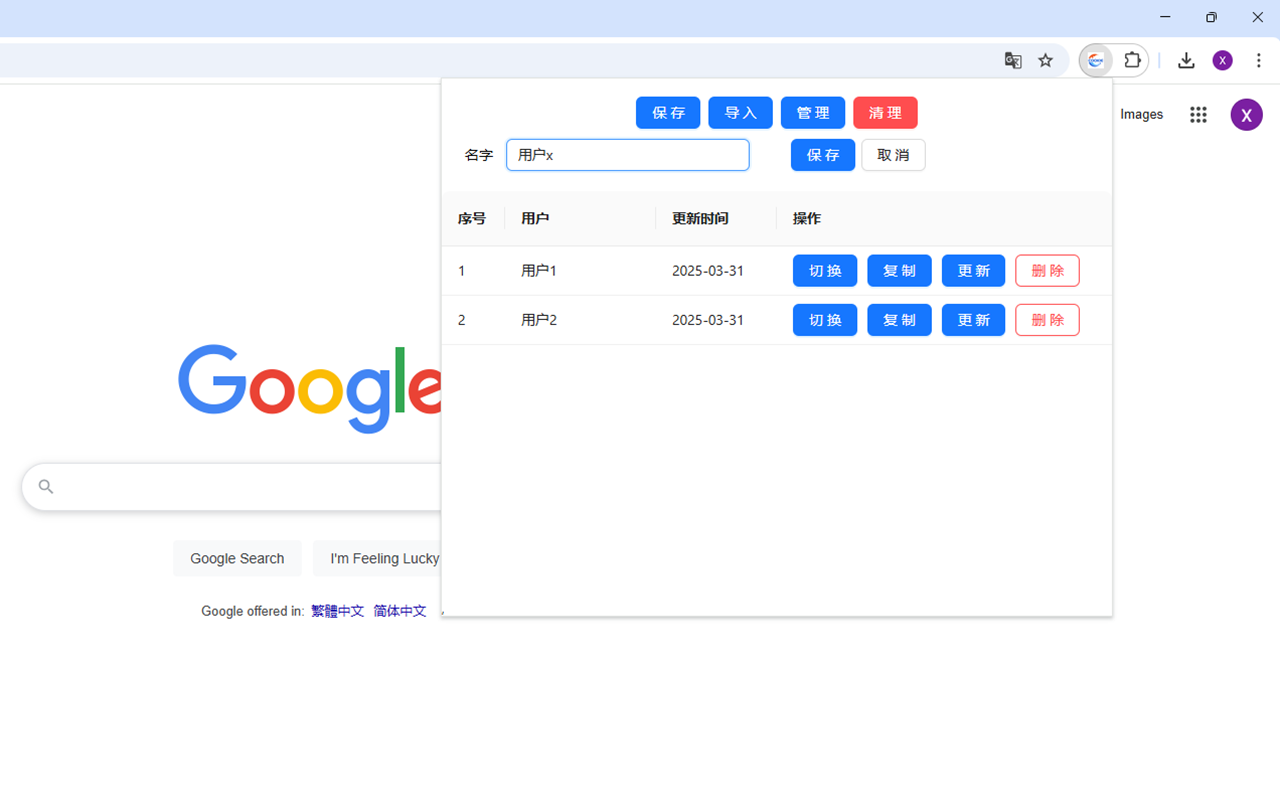The image size is (1280, 800).
Task: Open the 简体中文 language link
Action: 399,610
